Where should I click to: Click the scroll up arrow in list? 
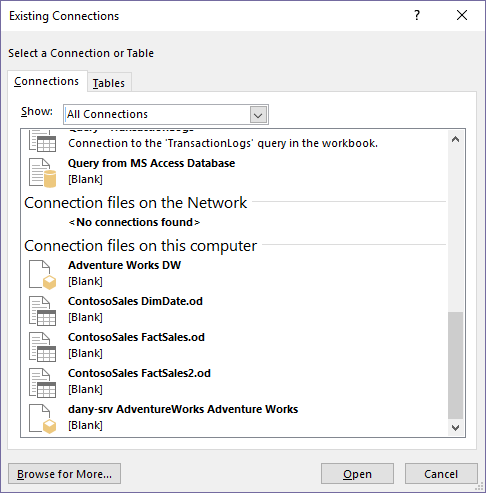(455, 139)
